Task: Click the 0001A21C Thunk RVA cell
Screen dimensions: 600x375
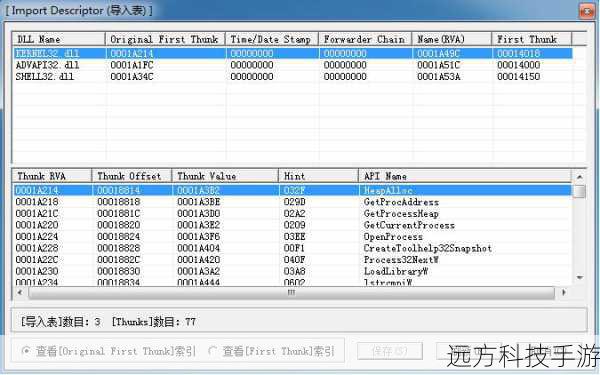Action: click(37, 214)
